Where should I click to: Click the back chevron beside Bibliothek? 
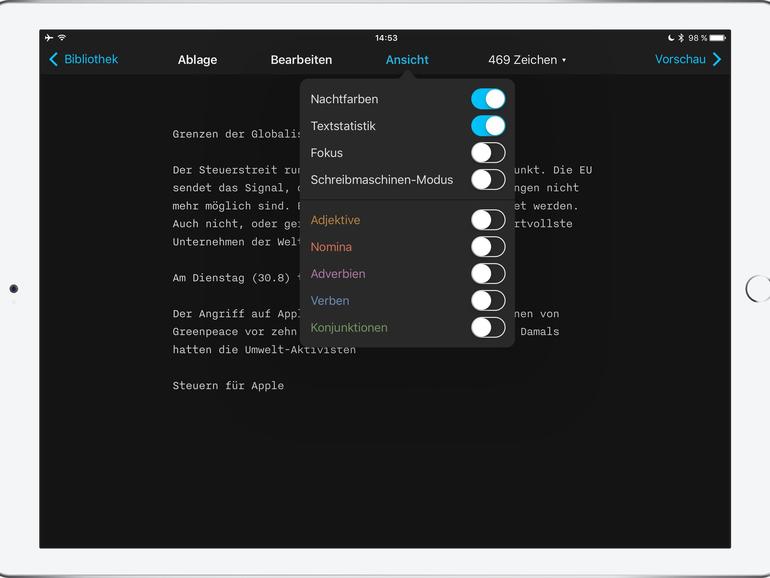click(x=54, y=59)
